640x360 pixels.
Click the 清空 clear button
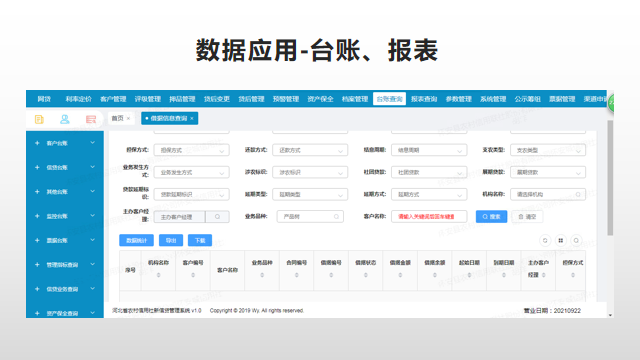coord(527,217)
